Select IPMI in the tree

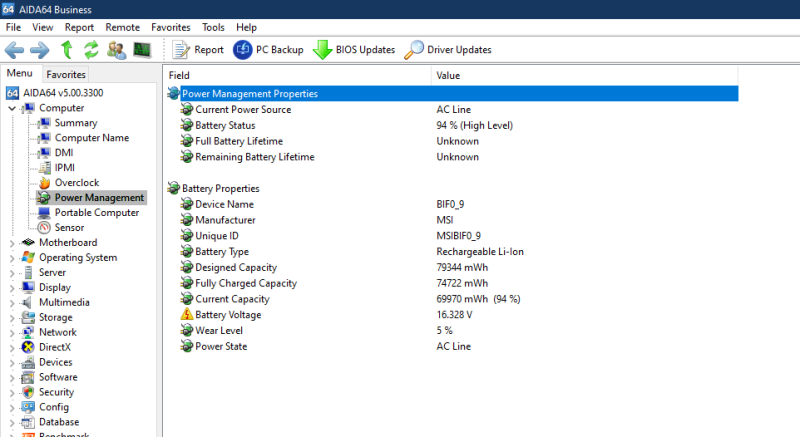65,167
